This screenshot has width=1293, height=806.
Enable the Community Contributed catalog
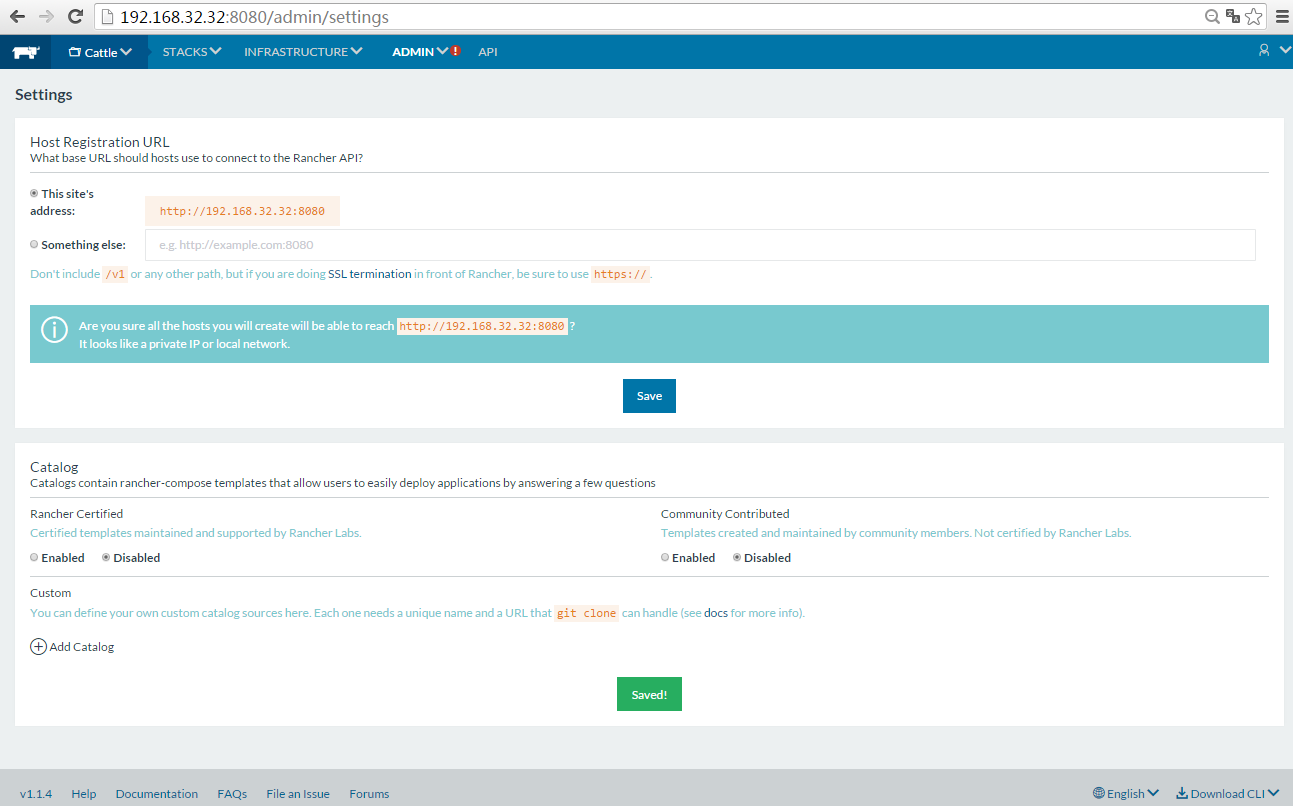click(665, 558)
